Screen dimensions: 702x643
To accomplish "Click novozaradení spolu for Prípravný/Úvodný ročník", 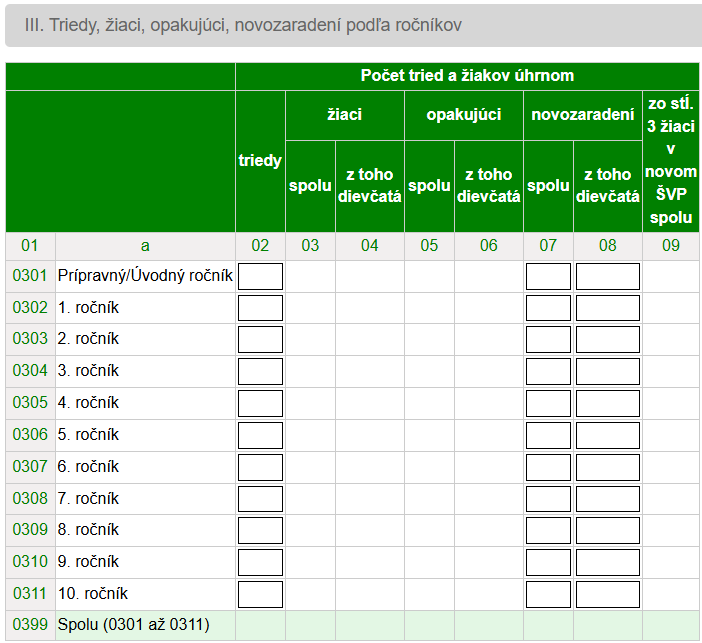I will point(548,276).
